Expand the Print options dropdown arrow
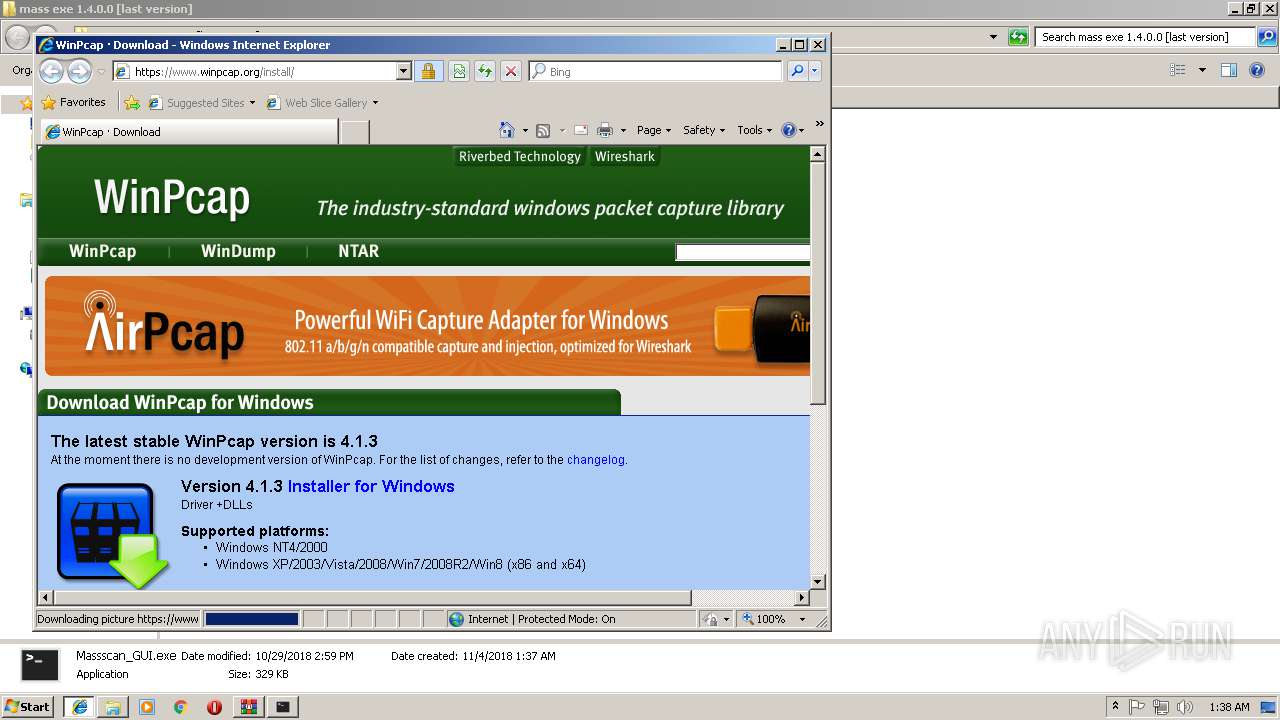This screenshot has height=720, width=1280. [623, 131]
